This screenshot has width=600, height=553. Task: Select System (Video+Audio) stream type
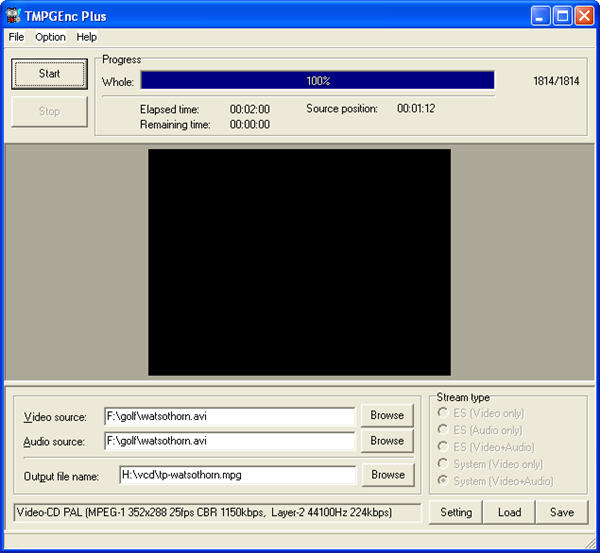[496, 481]
